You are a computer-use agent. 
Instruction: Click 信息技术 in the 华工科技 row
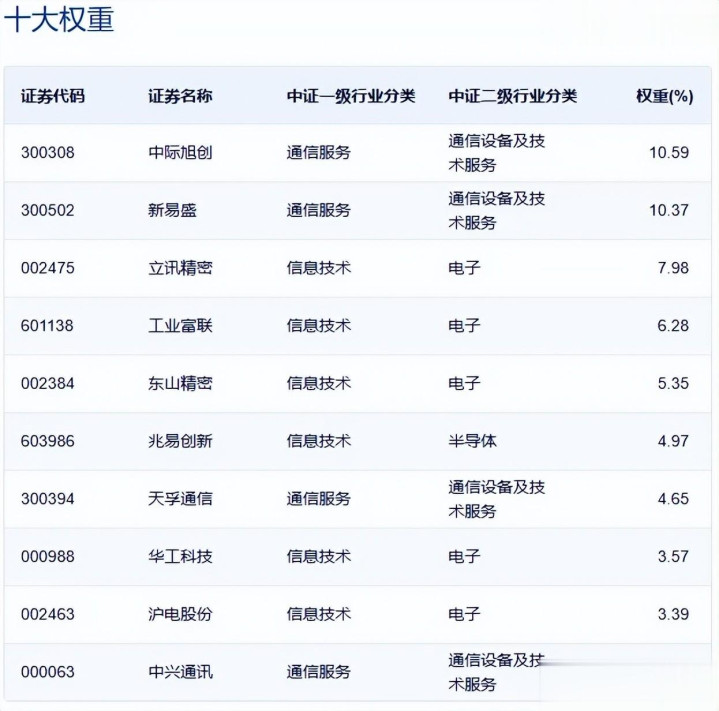(x=319, y=557)
